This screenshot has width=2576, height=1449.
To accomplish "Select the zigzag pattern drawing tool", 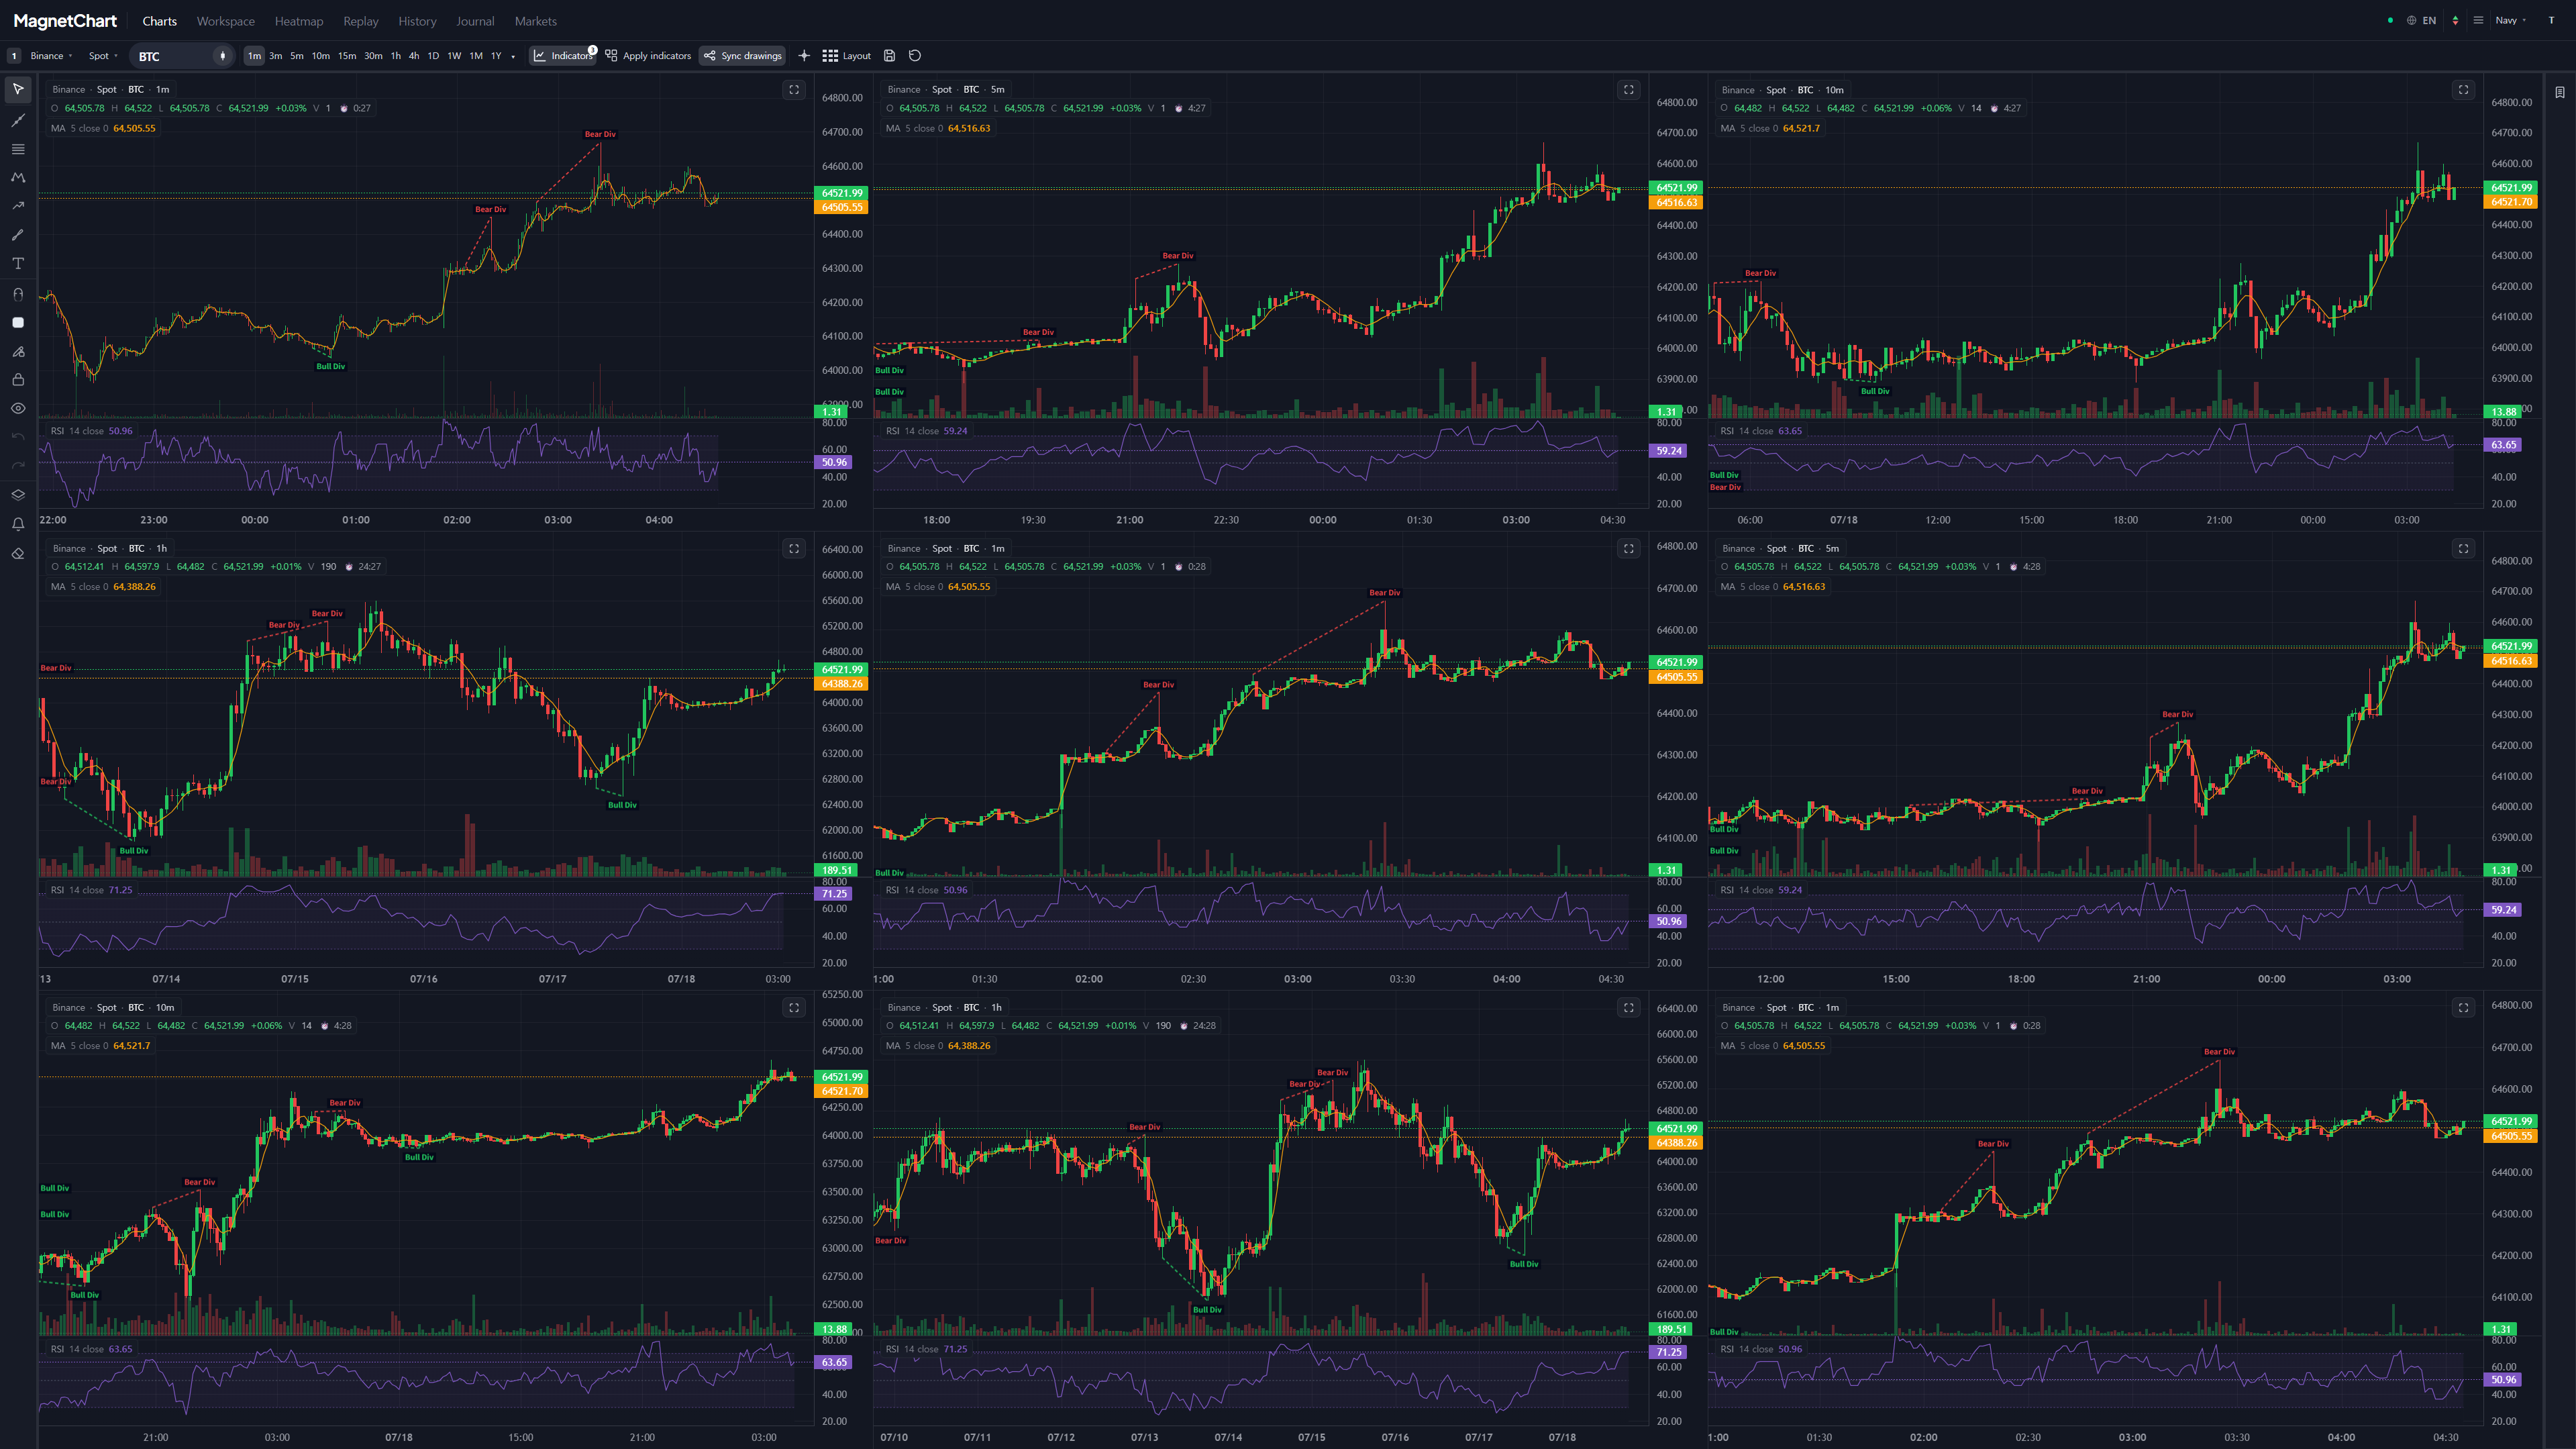I will click(x=18, y=177).
